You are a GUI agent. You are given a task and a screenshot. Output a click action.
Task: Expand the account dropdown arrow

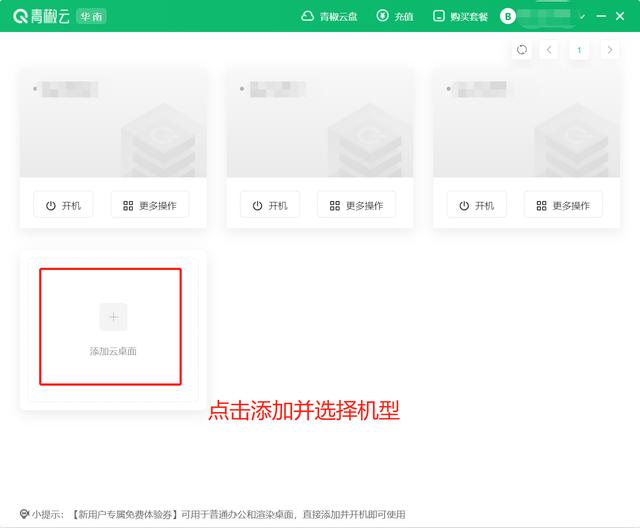(x=582, y=17)
